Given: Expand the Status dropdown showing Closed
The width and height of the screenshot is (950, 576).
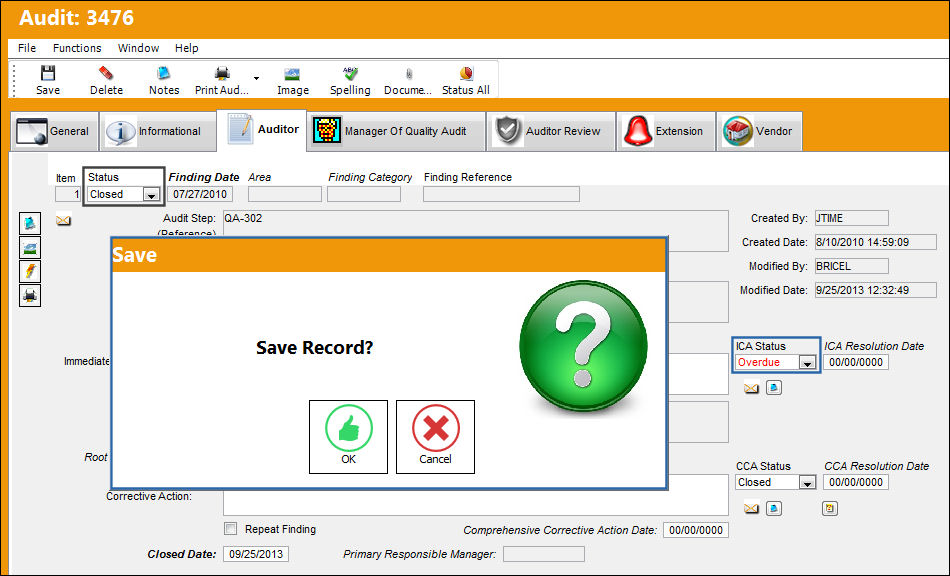Looking at the screenshot, I should coord(151,194).
